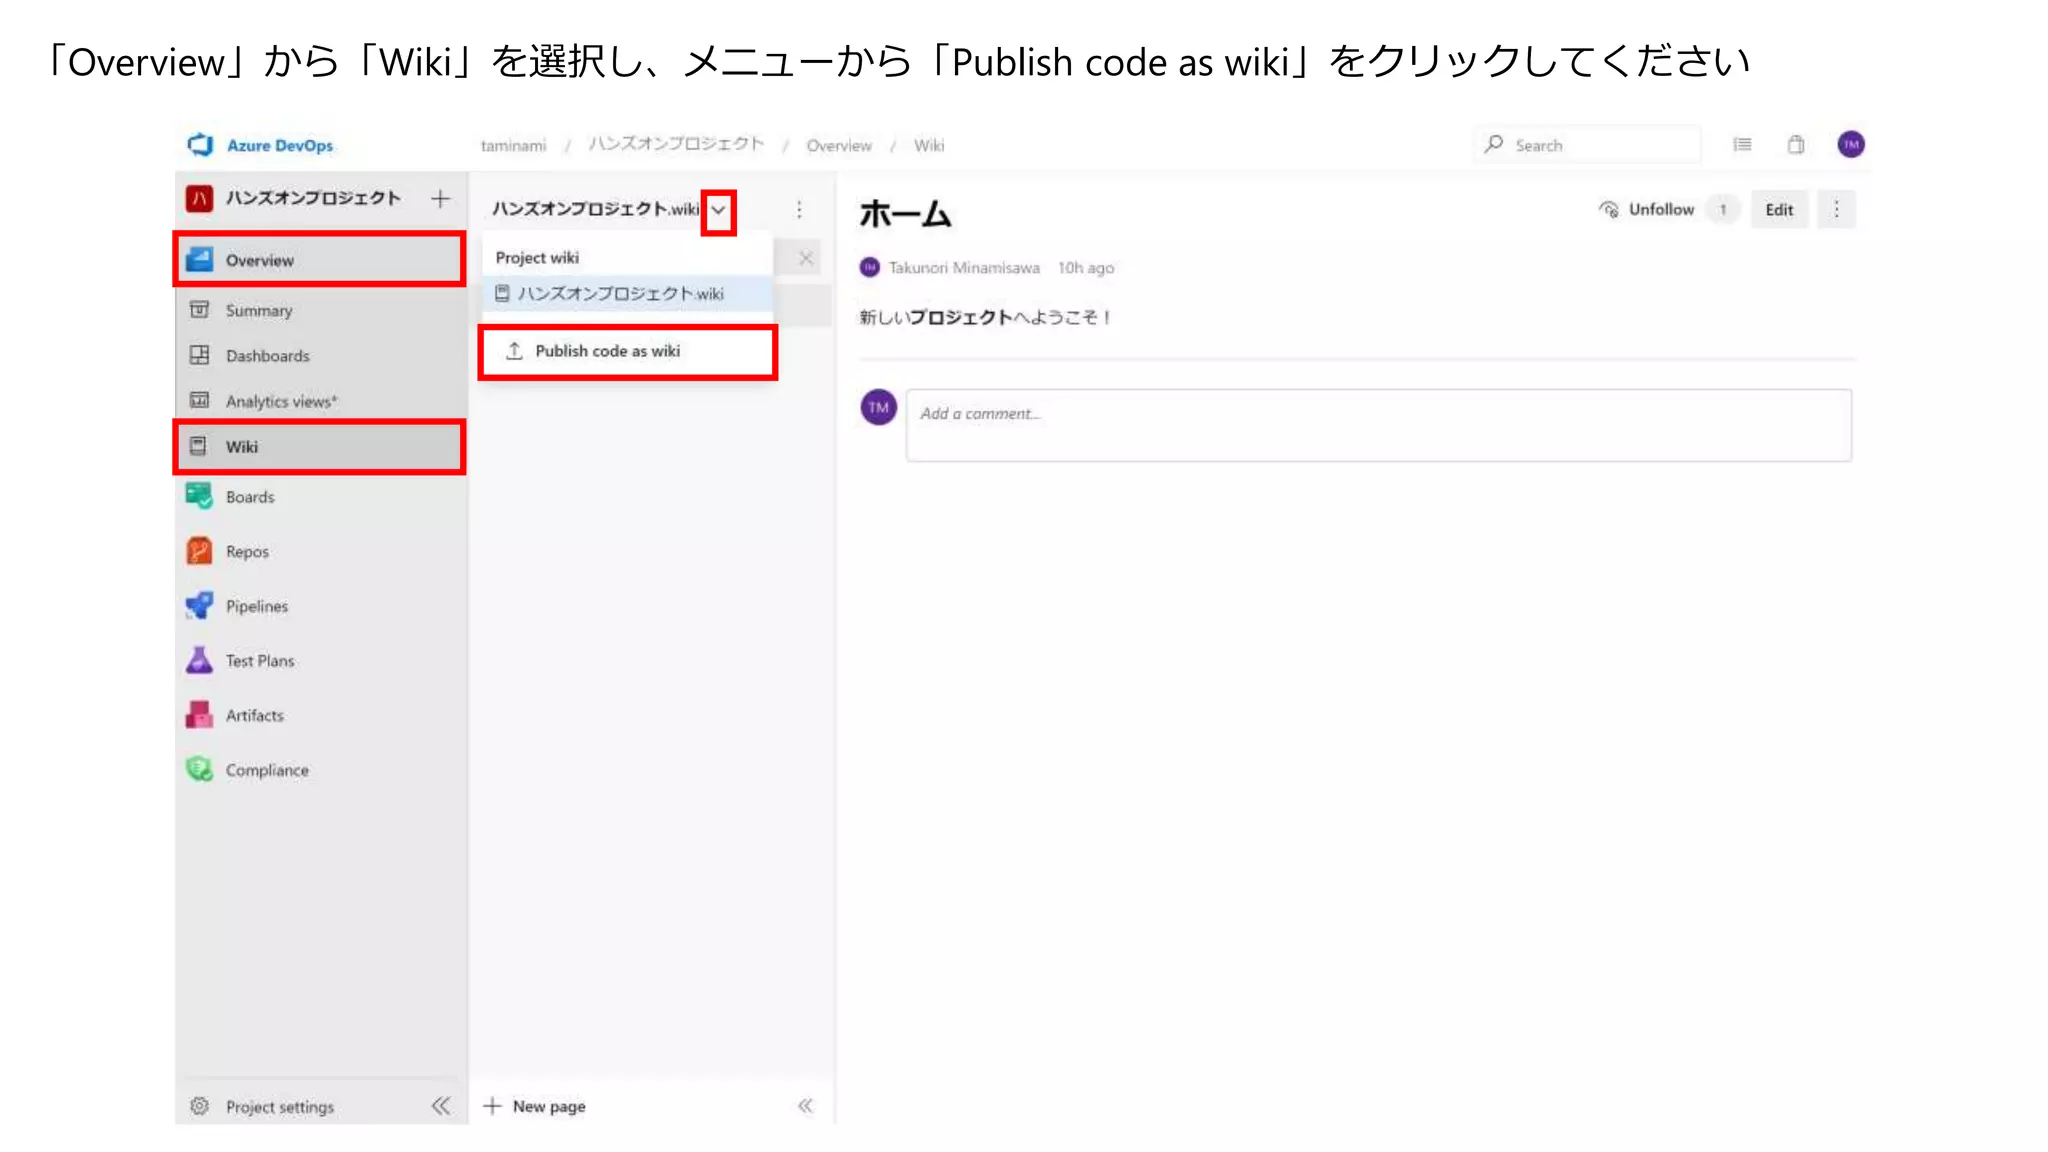The image size is (2048, 1152).
Task: Collapse the left navigation sidebar
Action: pos(441,1106)
